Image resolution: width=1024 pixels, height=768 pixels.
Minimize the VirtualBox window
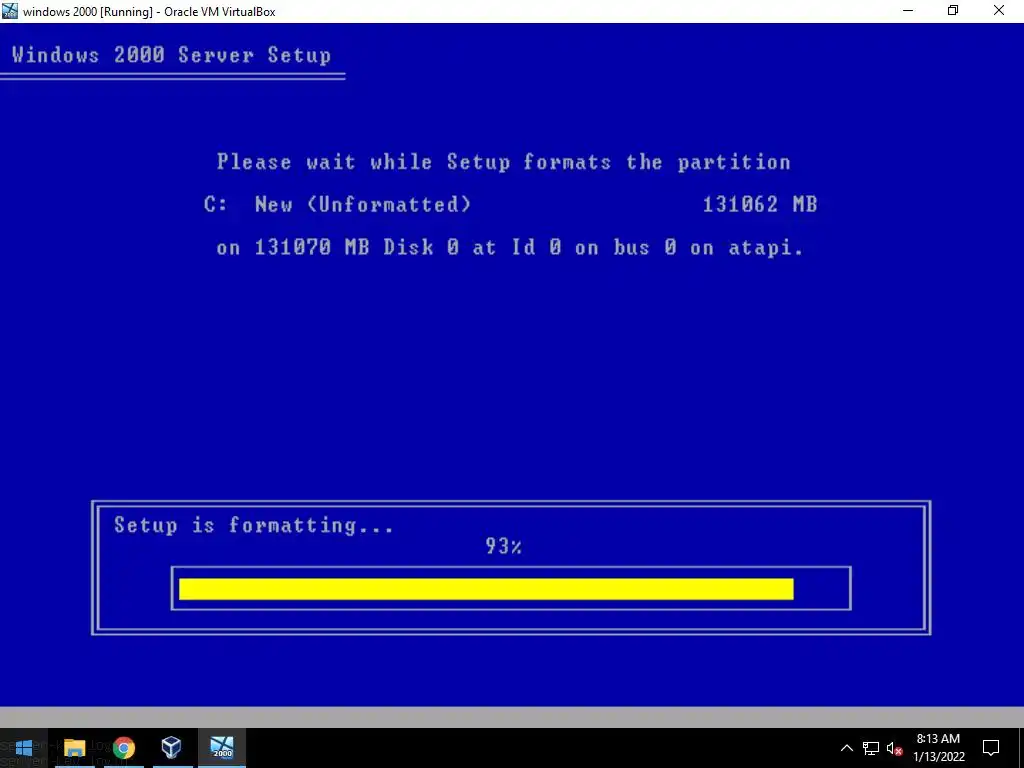908,11
